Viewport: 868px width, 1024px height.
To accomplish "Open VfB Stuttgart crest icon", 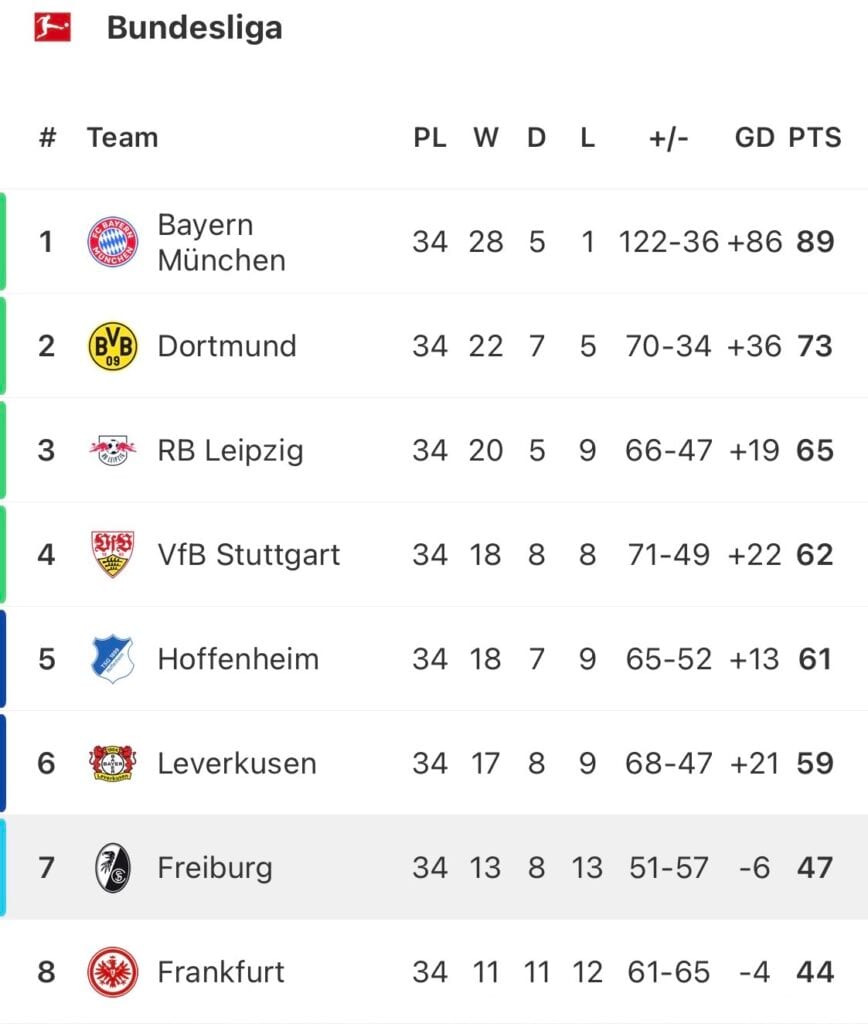I will pyautogui.click(x=112, y=554).
